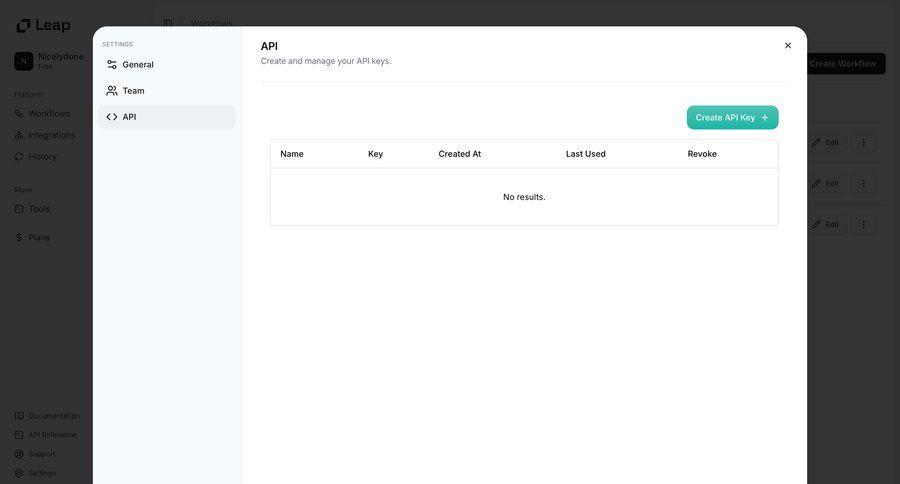The width and height of the screenshot is (900, 484).
Task: Open Workflows in the background sidebar
Action: (x=49, y=114)
